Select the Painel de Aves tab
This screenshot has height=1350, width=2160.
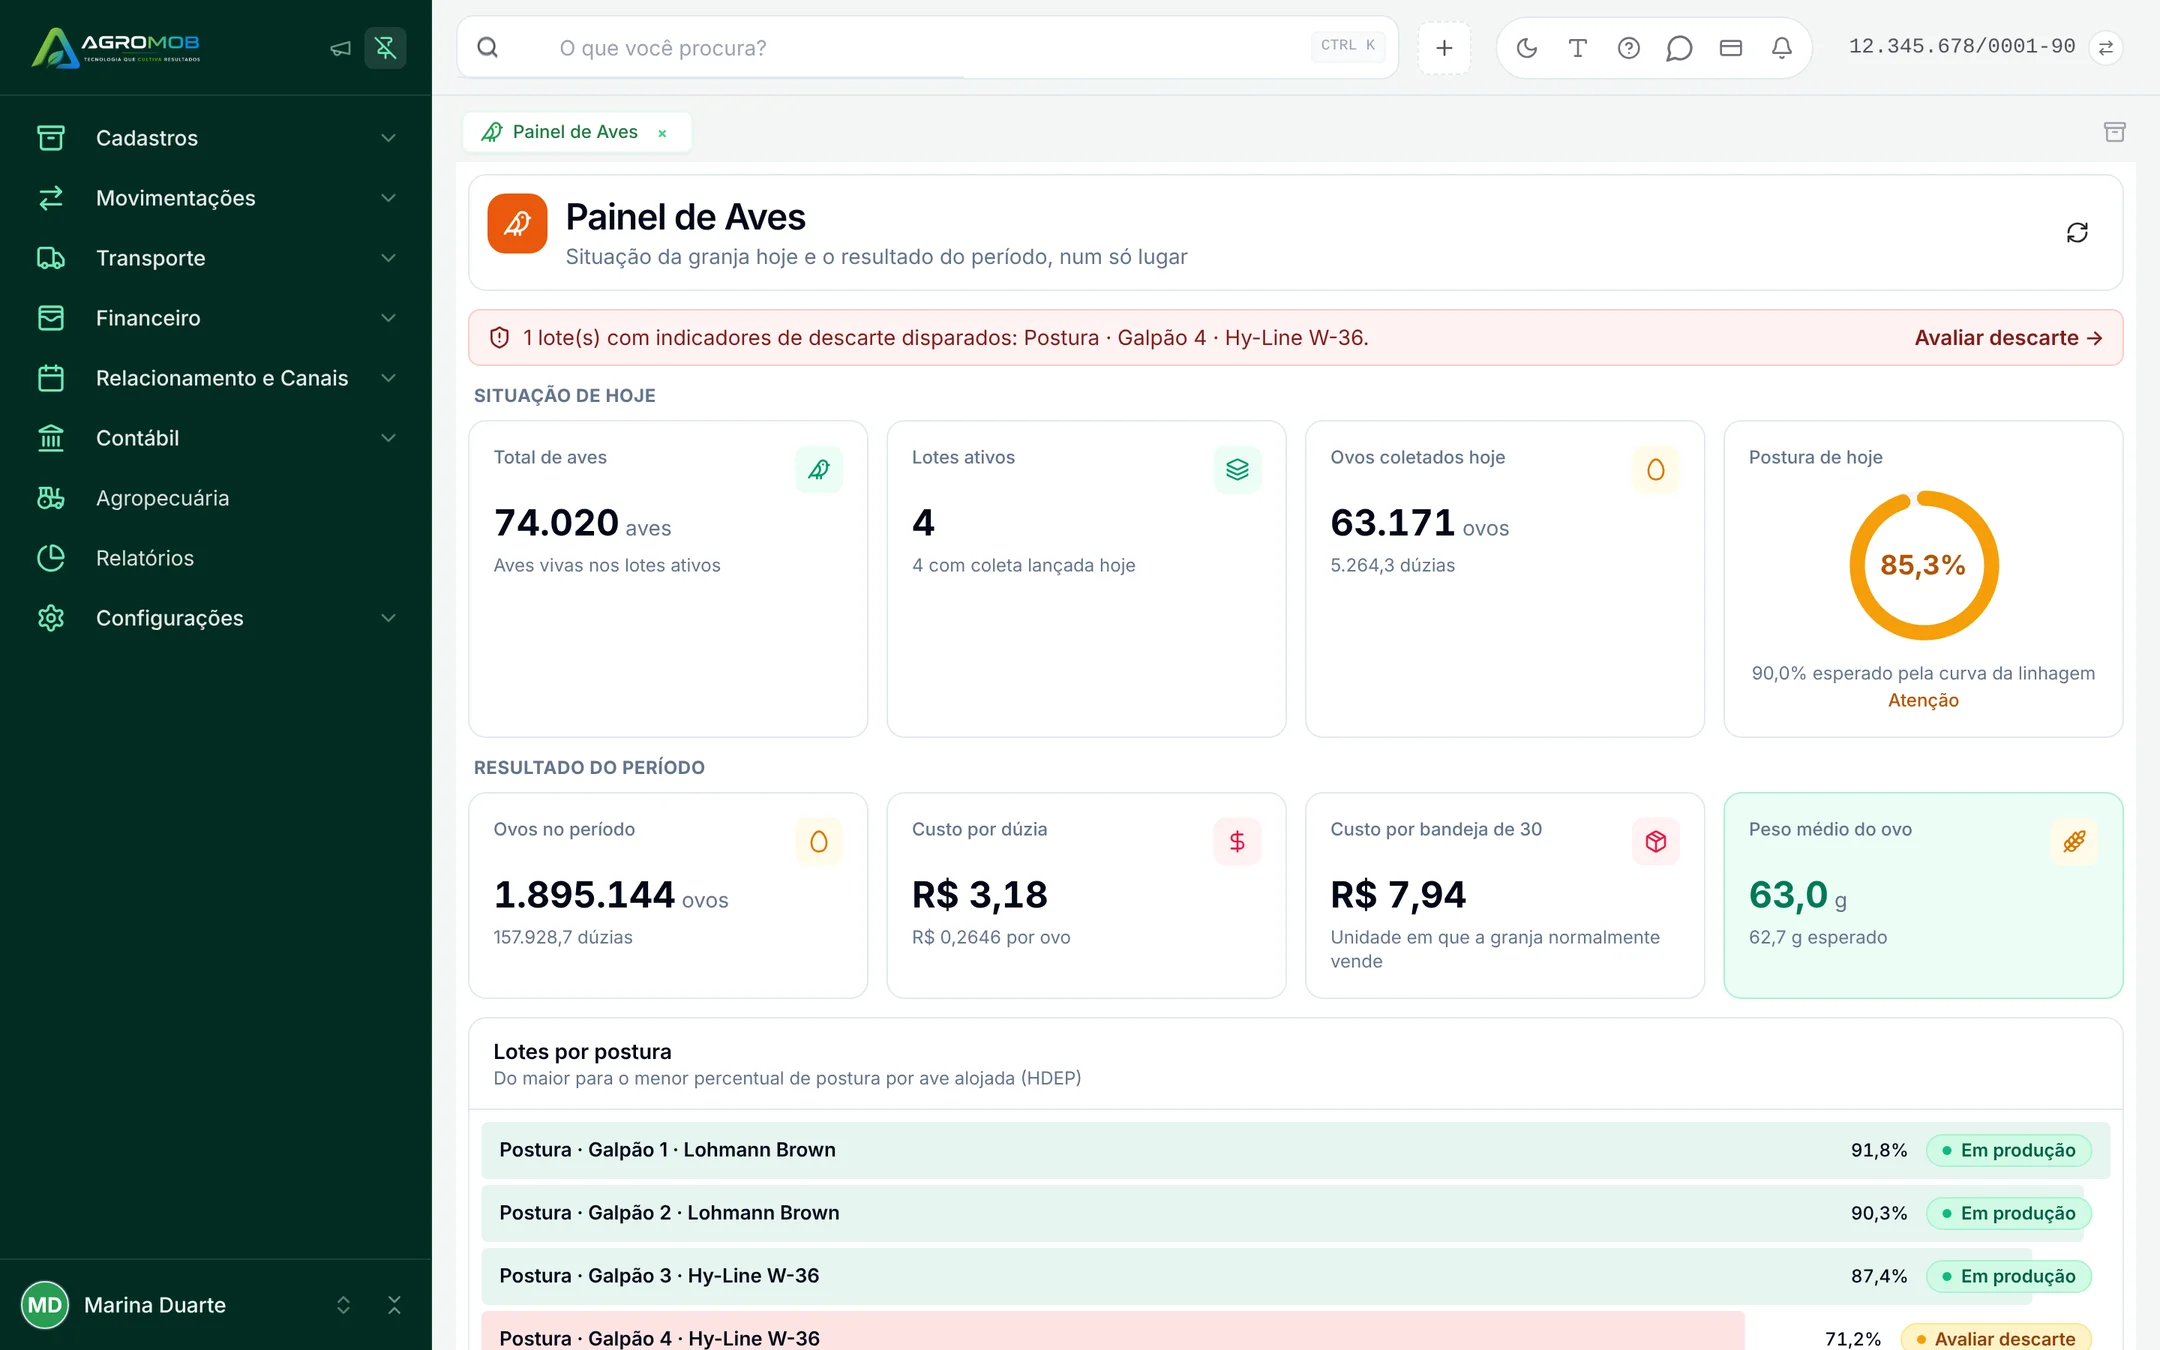pos(575,132)
